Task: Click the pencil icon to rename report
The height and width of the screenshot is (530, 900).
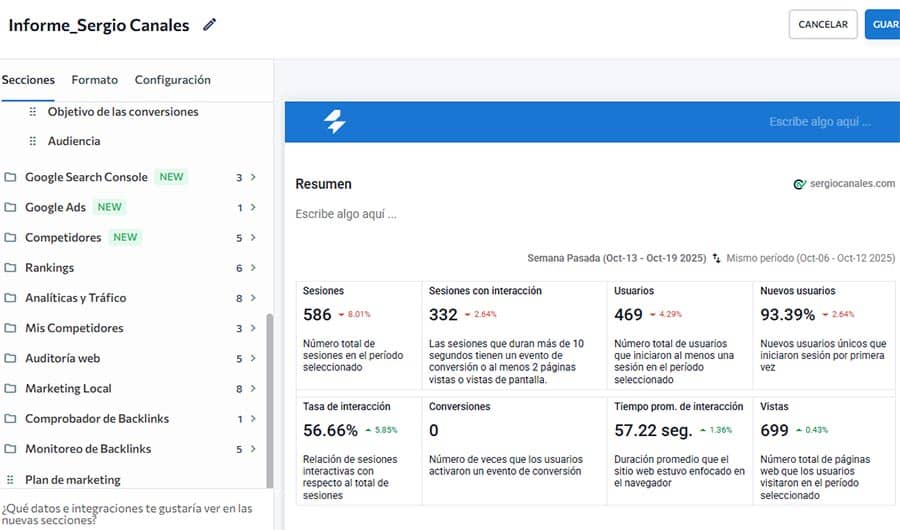Action: [209, 25]
